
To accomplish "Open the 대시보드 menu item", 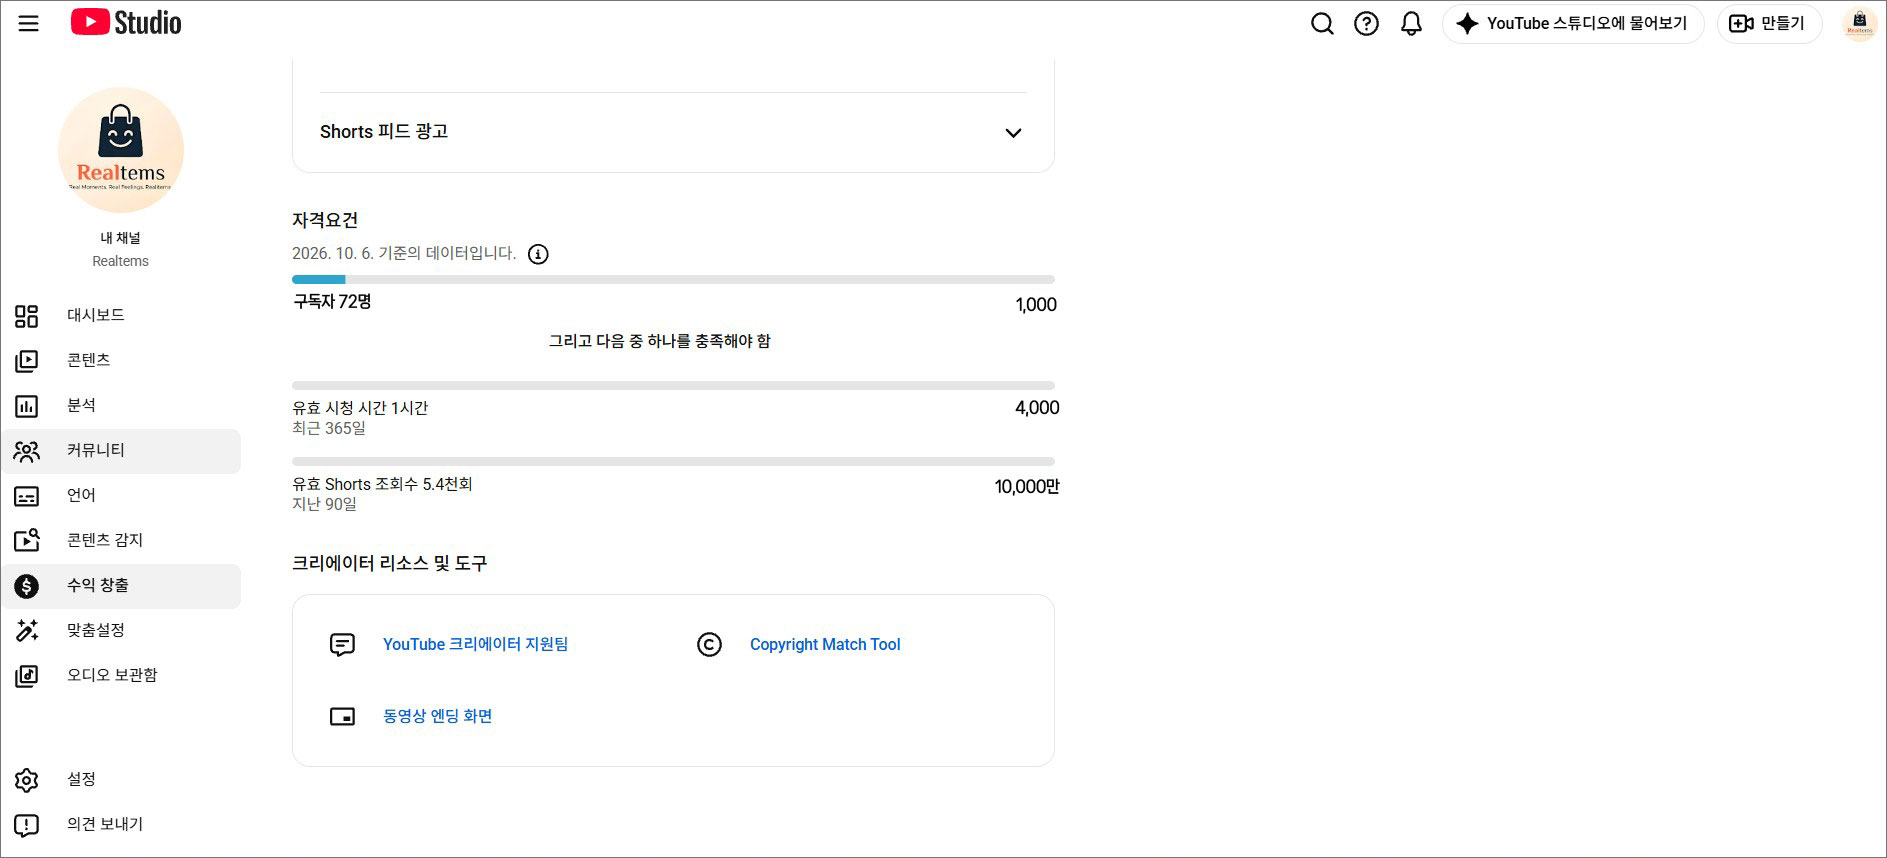I will pyautogui.click(x=121, y=315).
